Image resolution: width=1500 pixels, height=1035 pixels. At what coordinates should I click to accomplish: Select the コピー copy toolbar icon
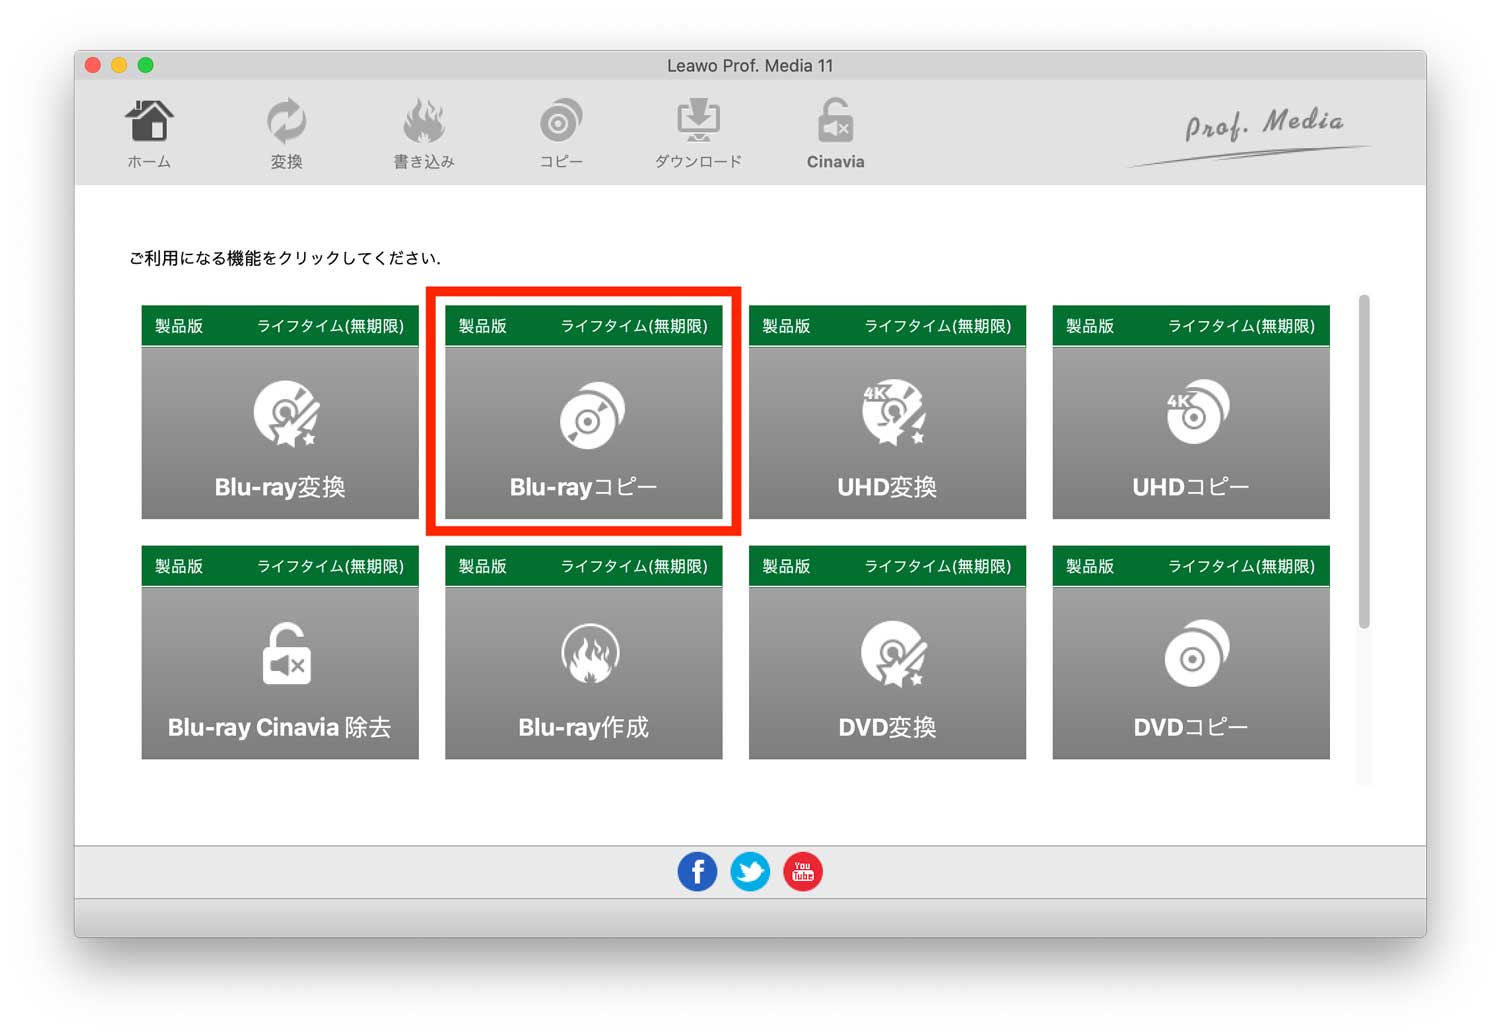561,122
